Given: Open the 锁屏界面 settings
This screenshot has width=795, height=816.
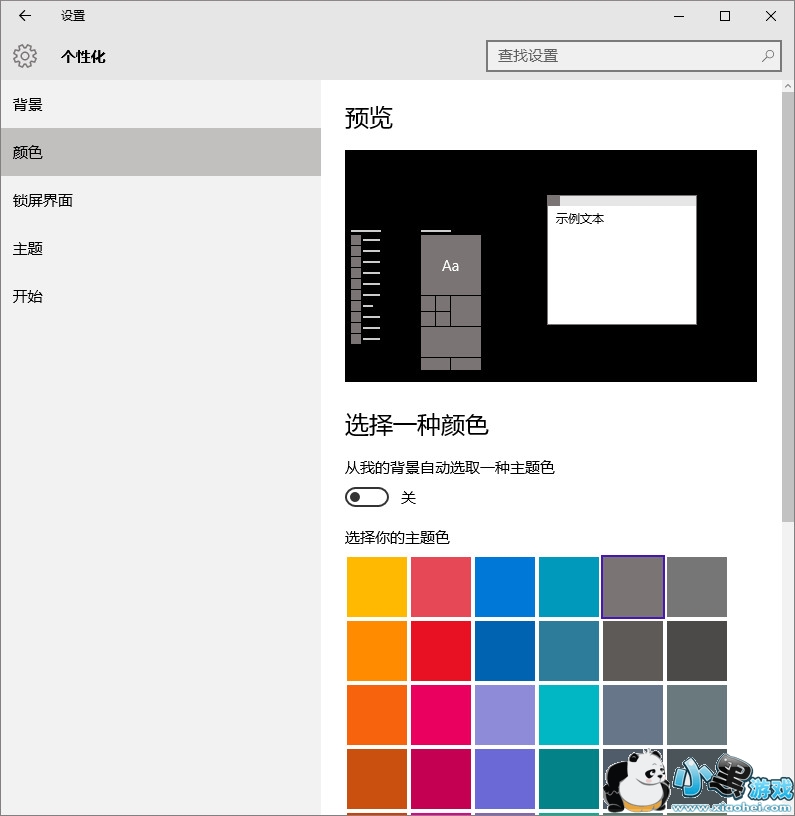Looking at the screenshot, I should 161,200.
